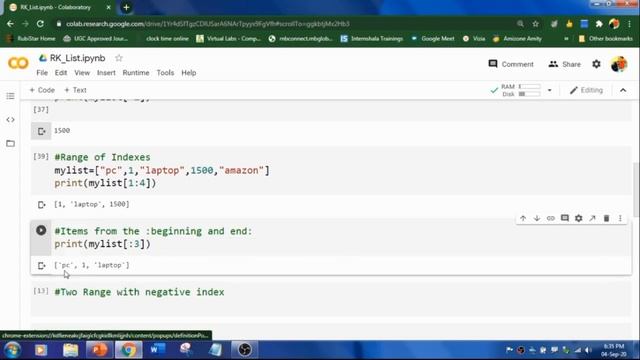The height and width of the screenshot is (360, 640).
Task: Star the RK_List.ipynb notebook
Action: click(119, 58)
